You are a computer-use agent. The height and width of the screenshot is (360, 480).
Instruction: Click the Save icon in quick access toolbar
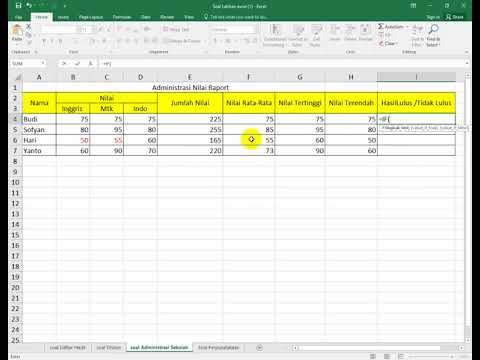pyautogui.click(x=19, y=5)
